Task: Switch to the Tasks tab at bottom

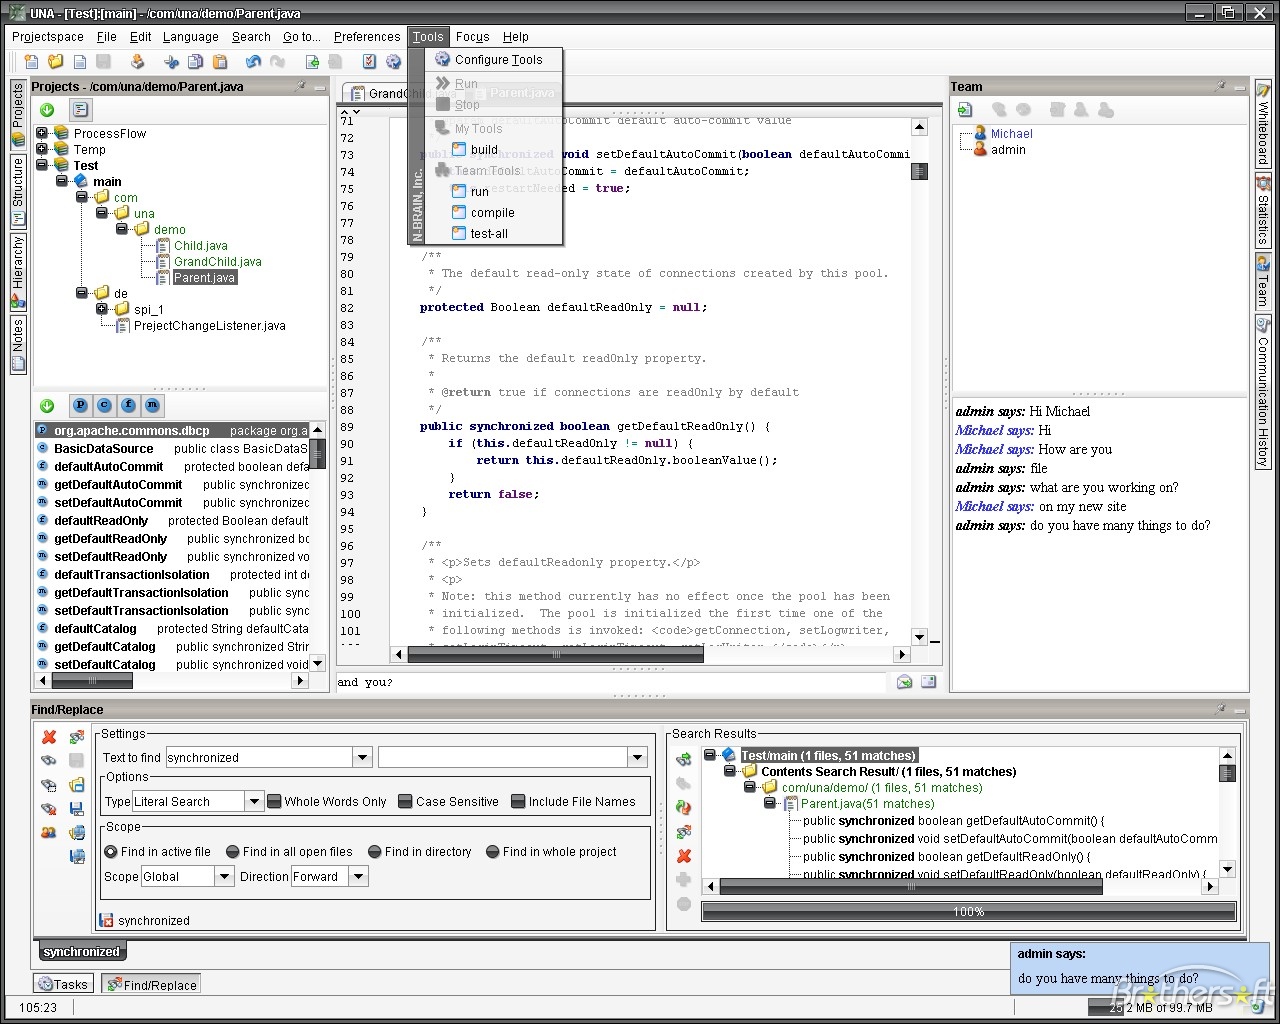Action: (63, 984)
